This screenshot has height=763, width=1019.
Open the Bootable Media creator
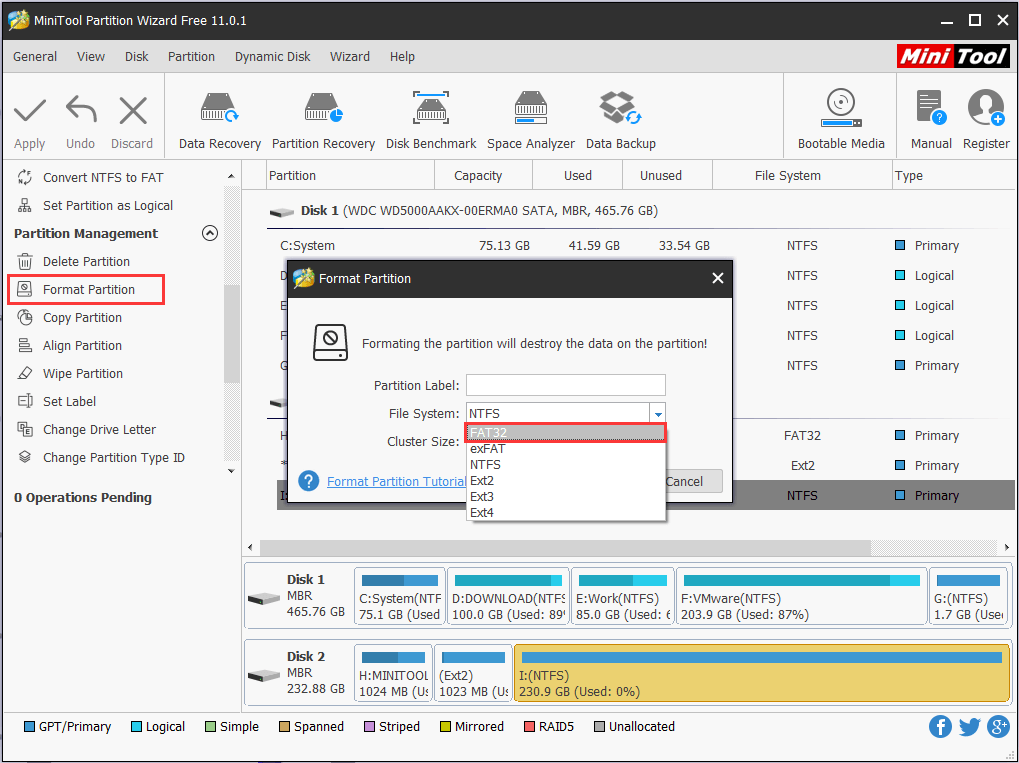pos(840,116)
